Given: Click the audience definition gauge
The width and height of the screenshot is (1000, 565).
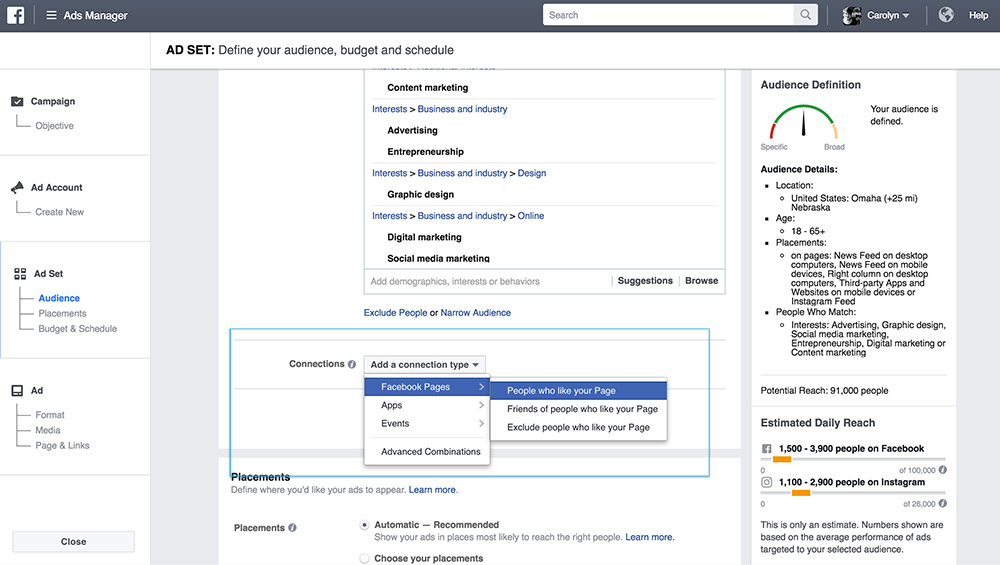Looking at the screenshot, I should coord(803,122).
